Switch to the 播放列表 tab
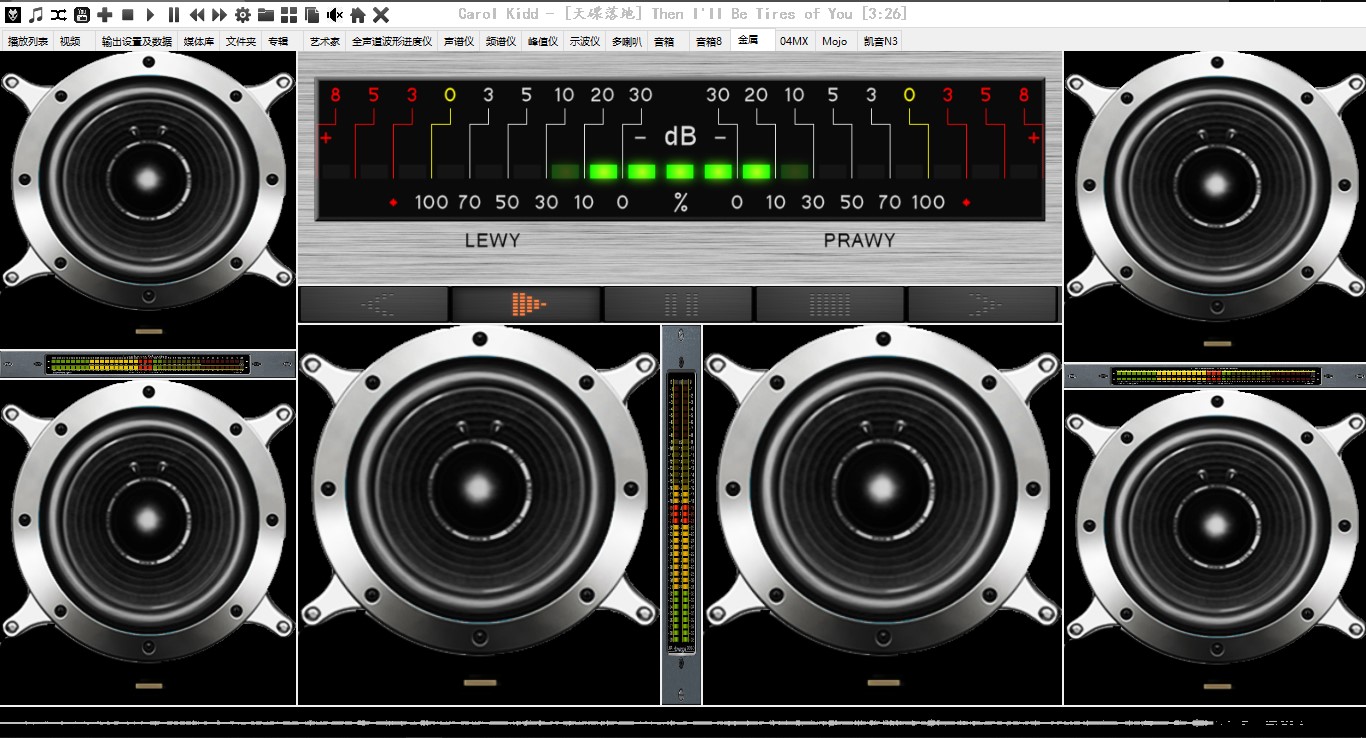This screenshot has width=1366, height=738. (28, 42)
